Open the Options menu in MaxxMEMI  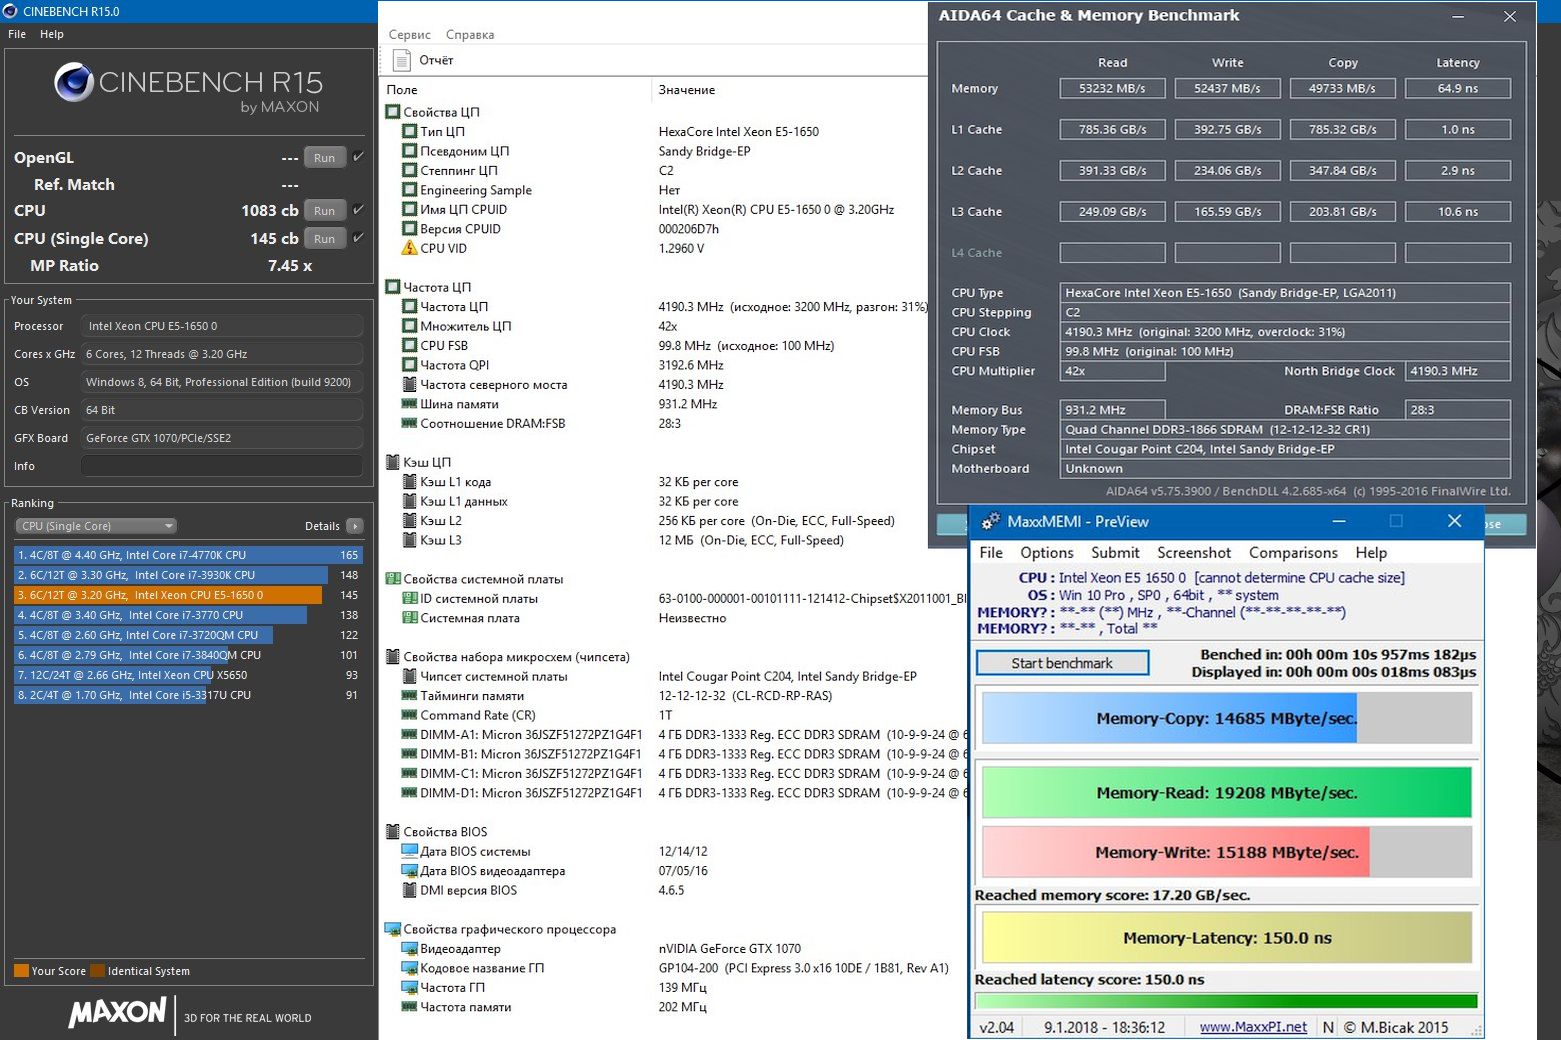(x=1047, y=553)
